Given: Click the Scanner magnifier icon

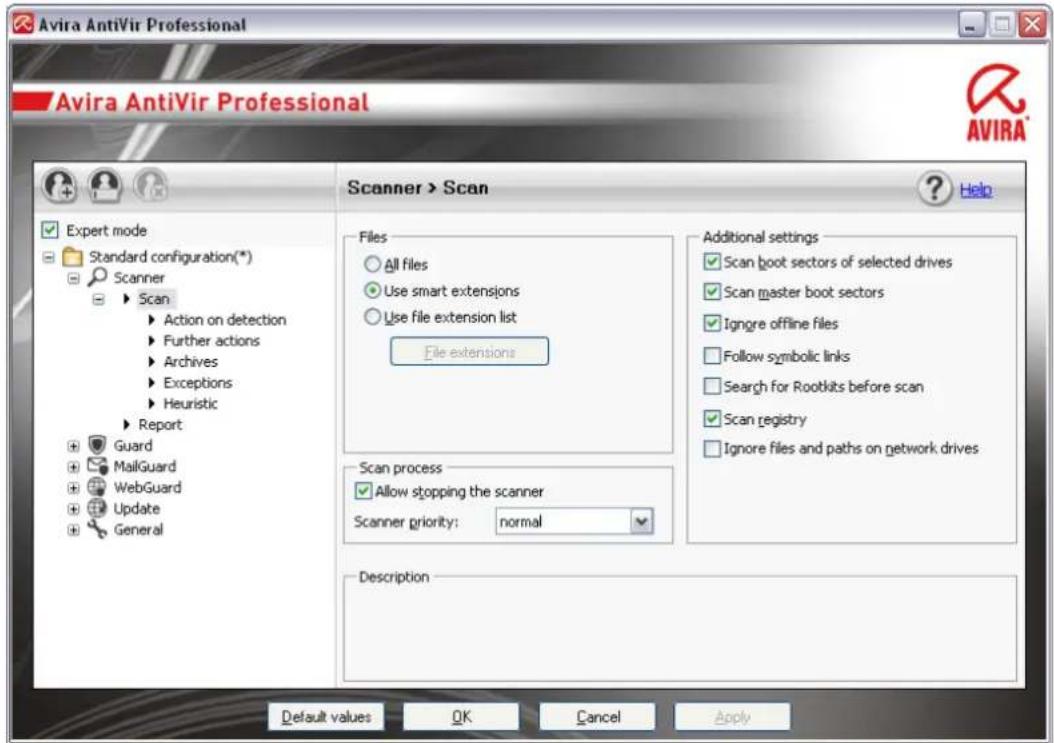Looking at the screenshot, I should [x=97, y=276].
